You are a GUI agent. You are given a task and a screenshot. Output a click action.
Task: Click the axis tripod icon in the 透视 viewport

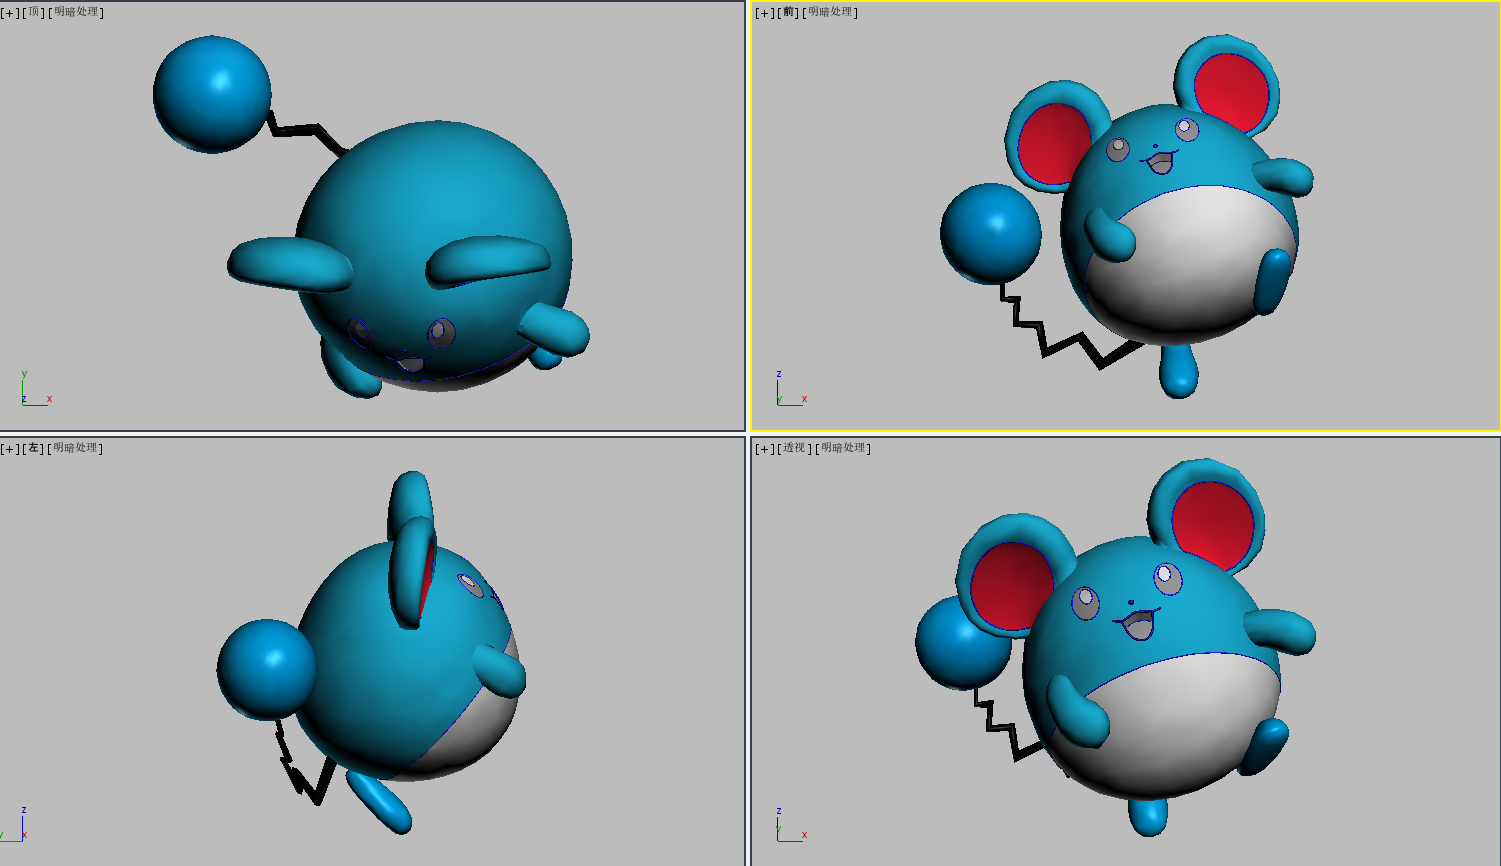click(787, 828)
